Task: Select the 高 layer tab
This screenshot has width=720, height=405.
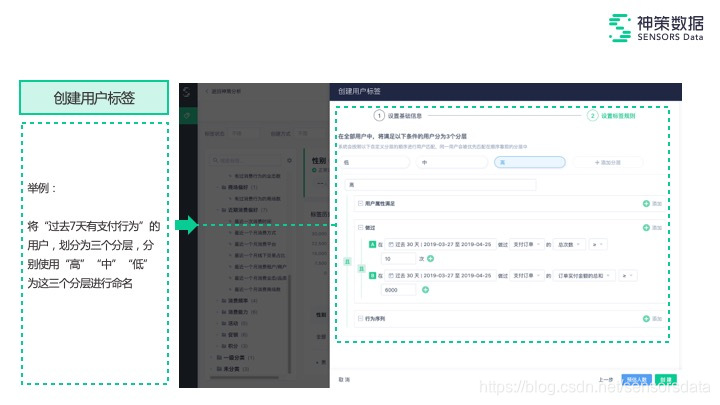Action: coord(530,163)
